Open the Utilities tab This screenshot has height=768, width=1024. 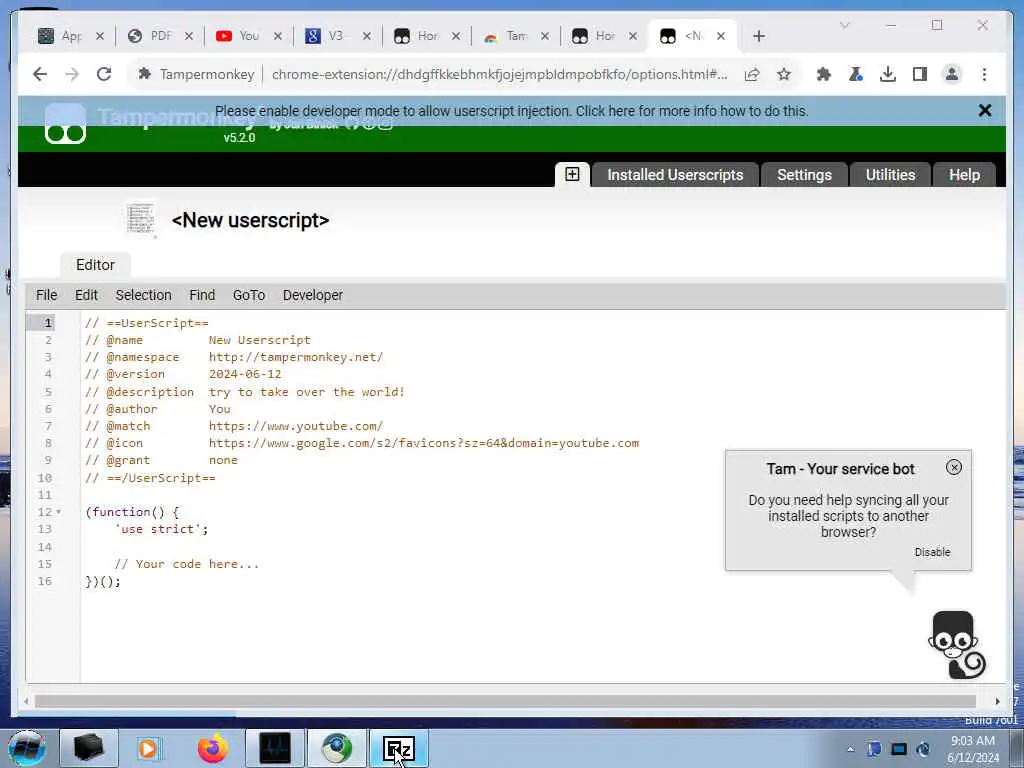coord(890,175)
